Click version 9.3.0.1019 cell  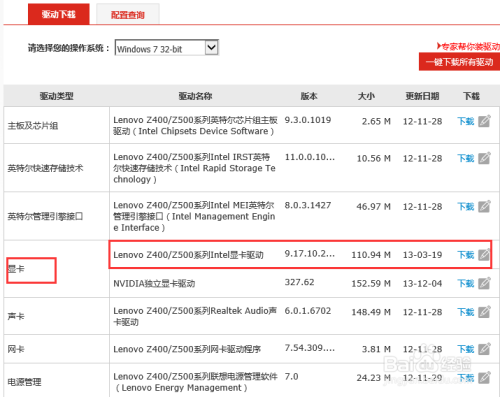click(x=308, y=120)
